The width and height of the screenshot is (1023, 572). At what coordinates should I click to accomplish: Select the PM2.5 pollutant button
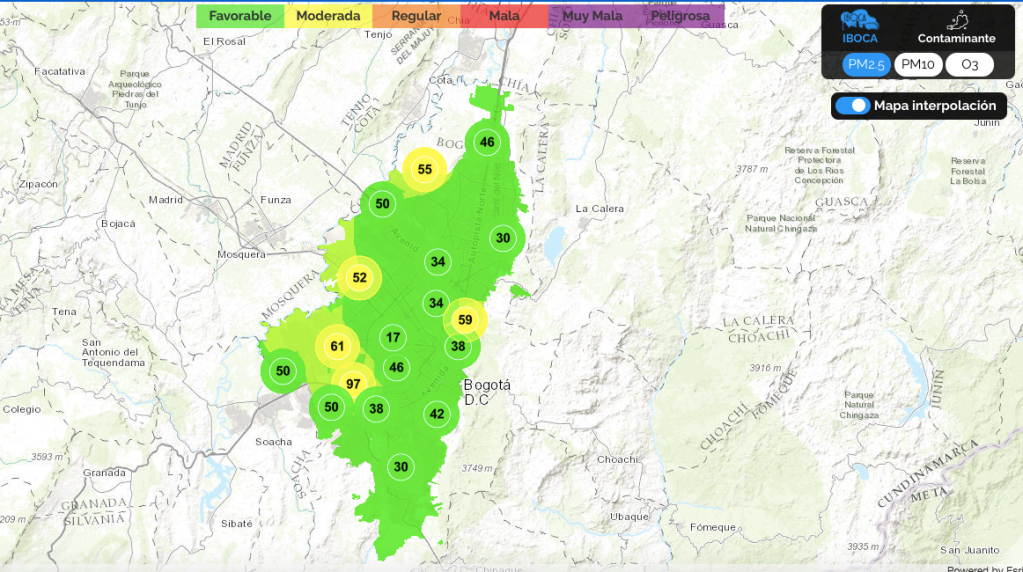coord(866,65)
